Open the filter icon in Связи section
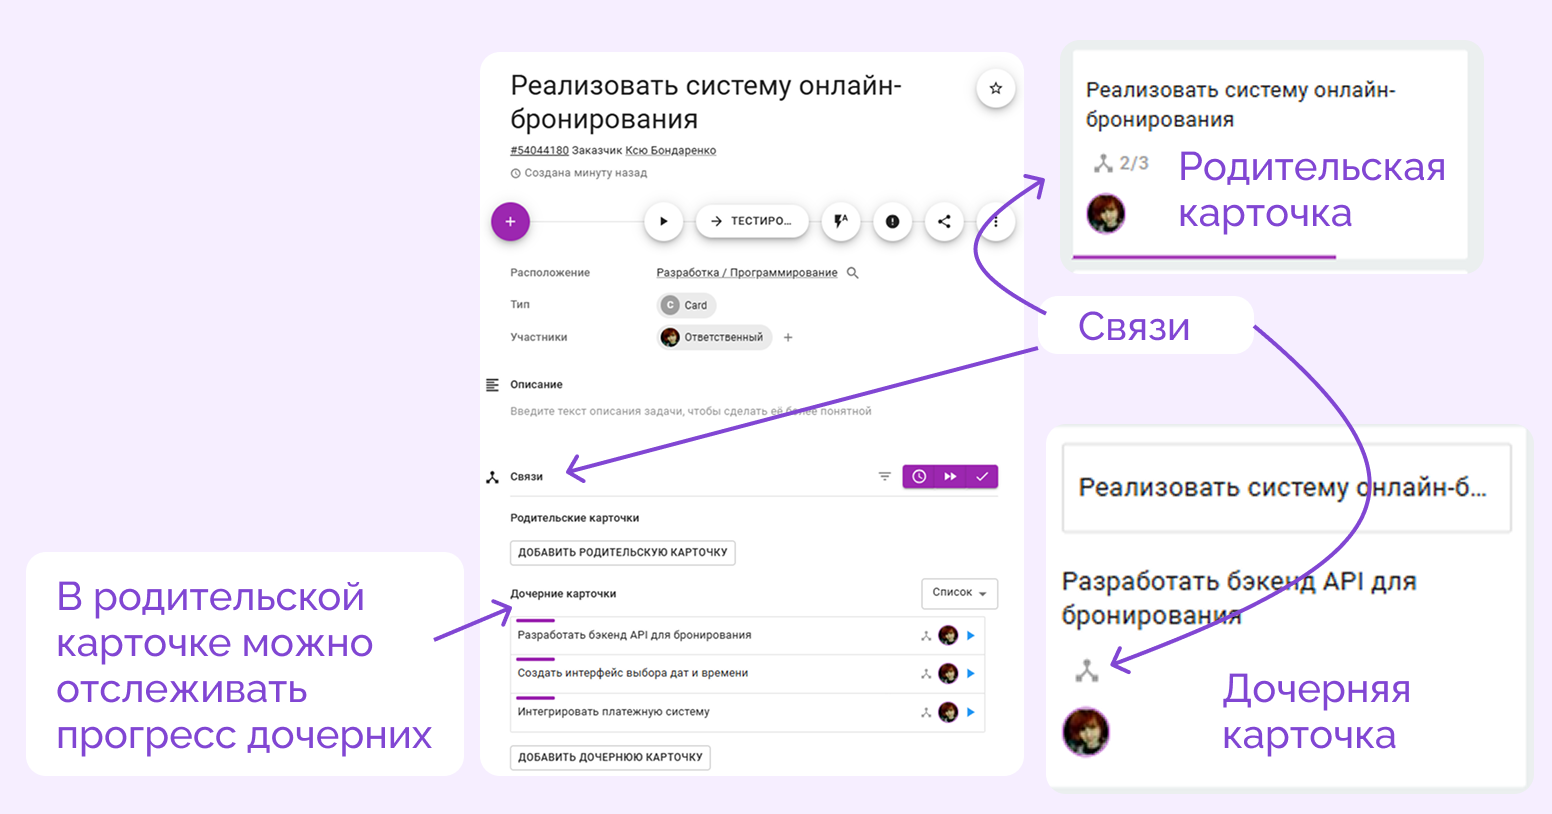Screen dimensions: 1552x814 tap(884, 477)
